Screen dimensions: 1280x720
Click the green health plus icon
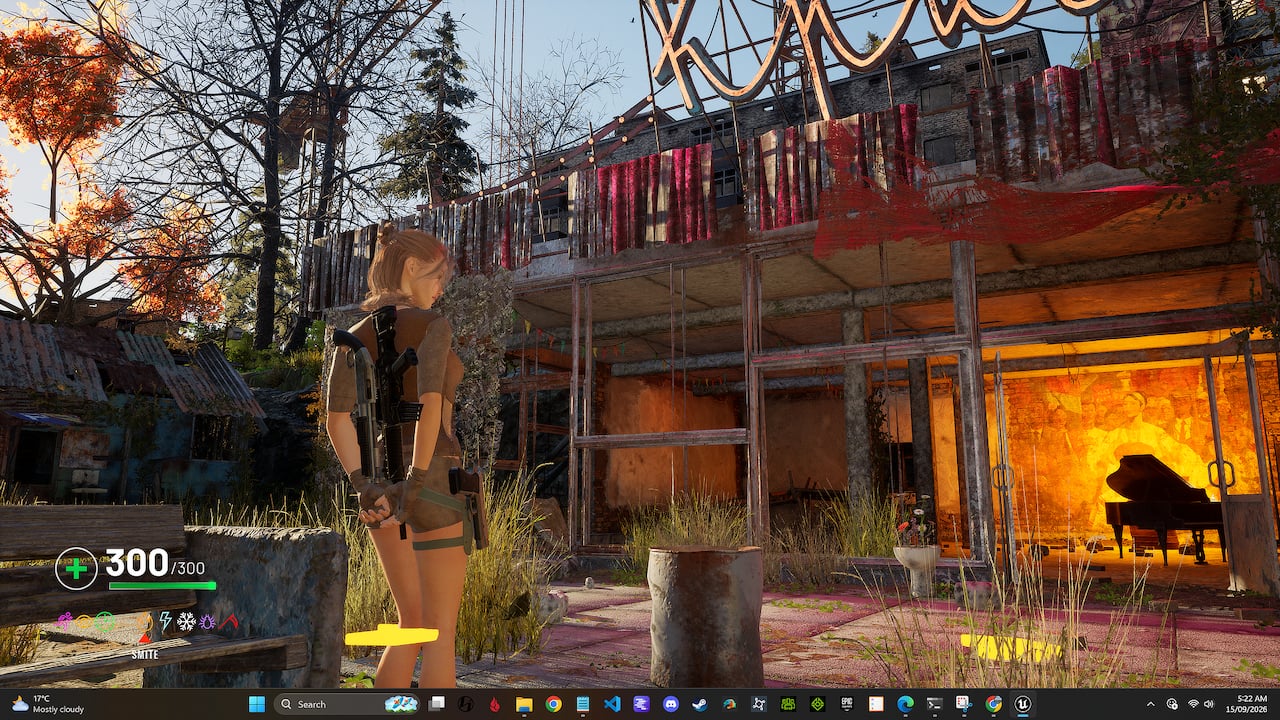[76, 568]
